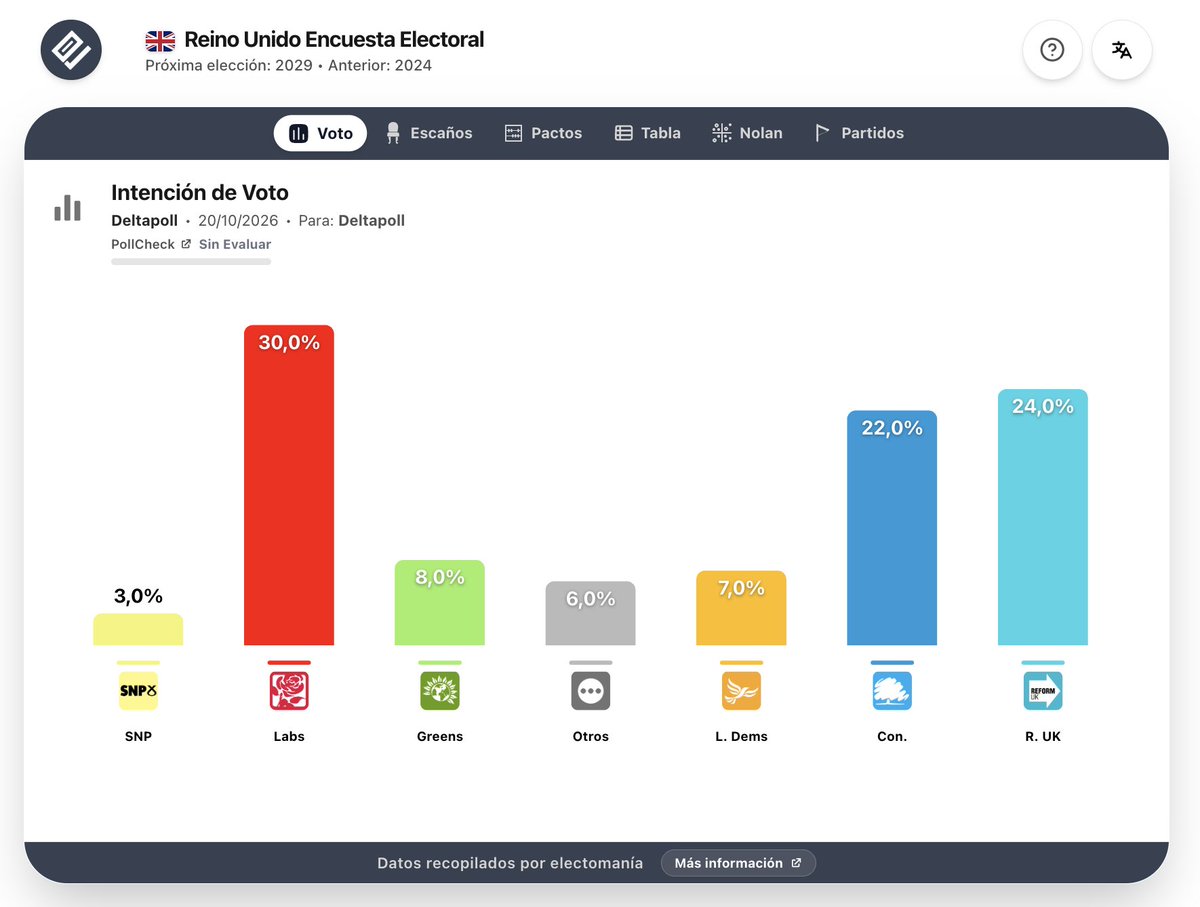Go to the Partidos tab
The height and width of the screenshot is (907, 1200).
click(859, 133)
